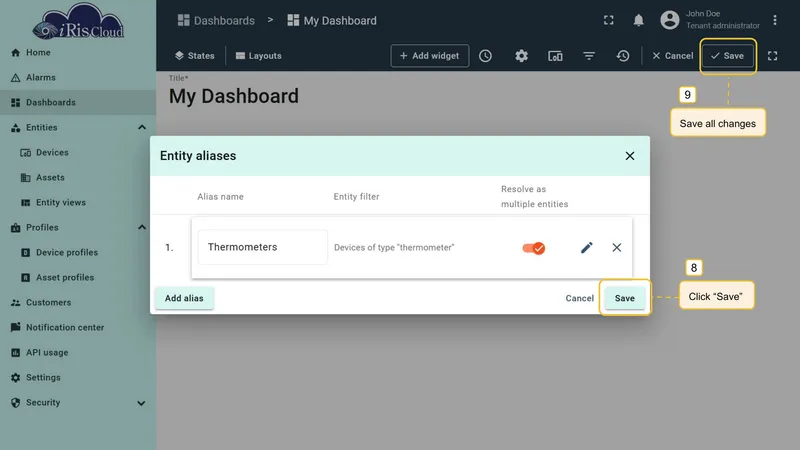Open the user menu three-dot icon
800x450 pixels.
774,20
